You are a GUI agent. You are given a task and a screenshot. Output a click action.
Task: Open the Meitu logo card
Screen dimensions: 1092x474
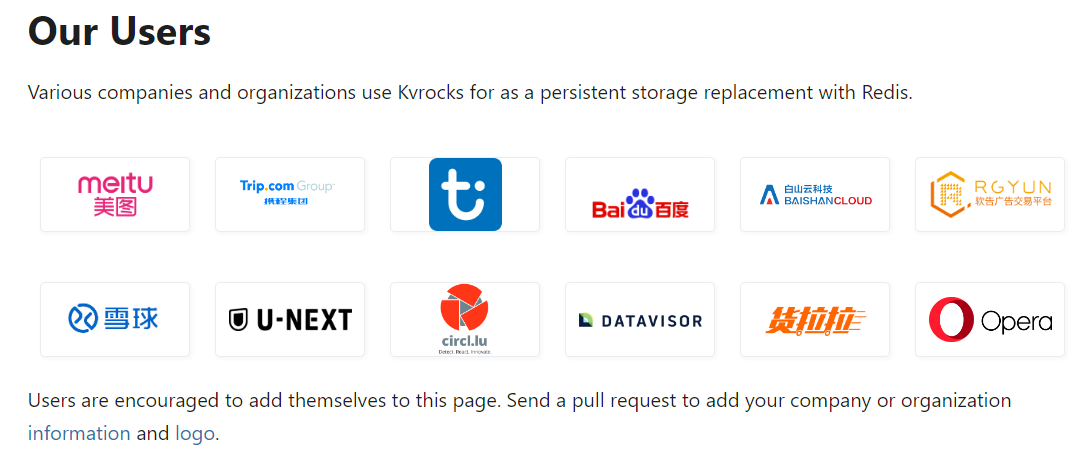click(x=115, y=194)
